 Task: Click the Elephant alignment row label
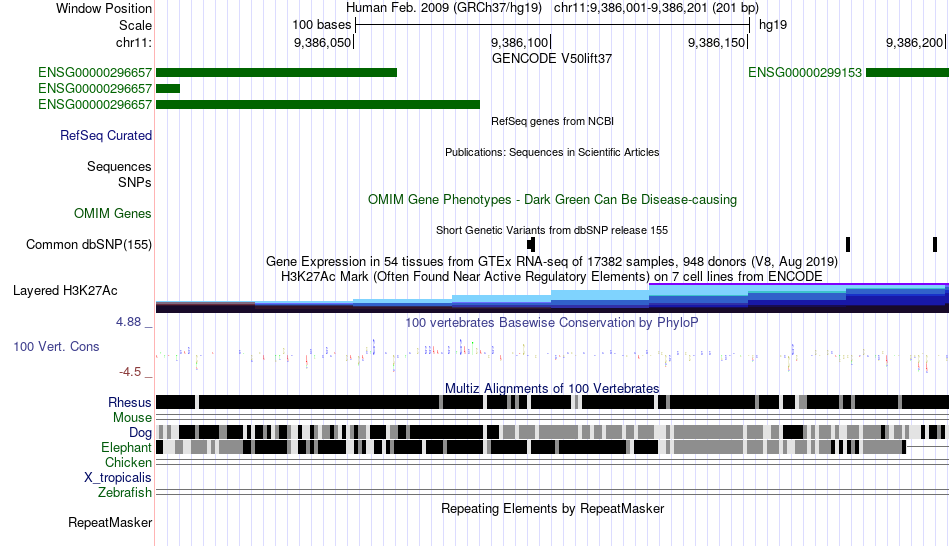[126, 448]
